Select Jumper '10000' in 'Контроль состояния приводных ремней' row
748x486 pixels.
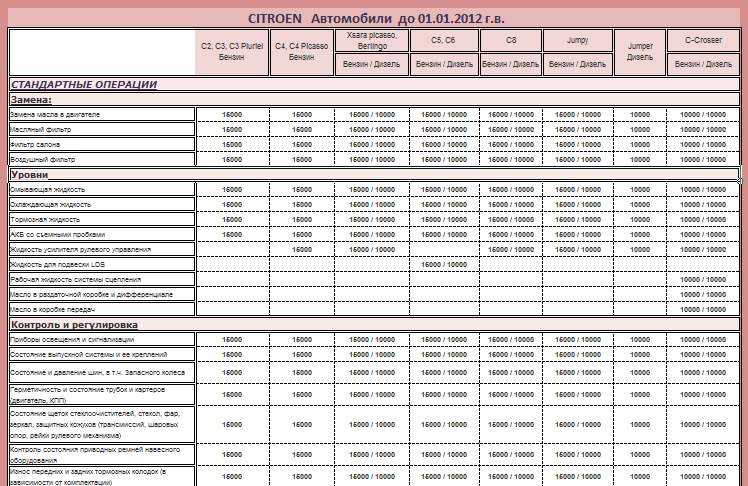(640, 455)
